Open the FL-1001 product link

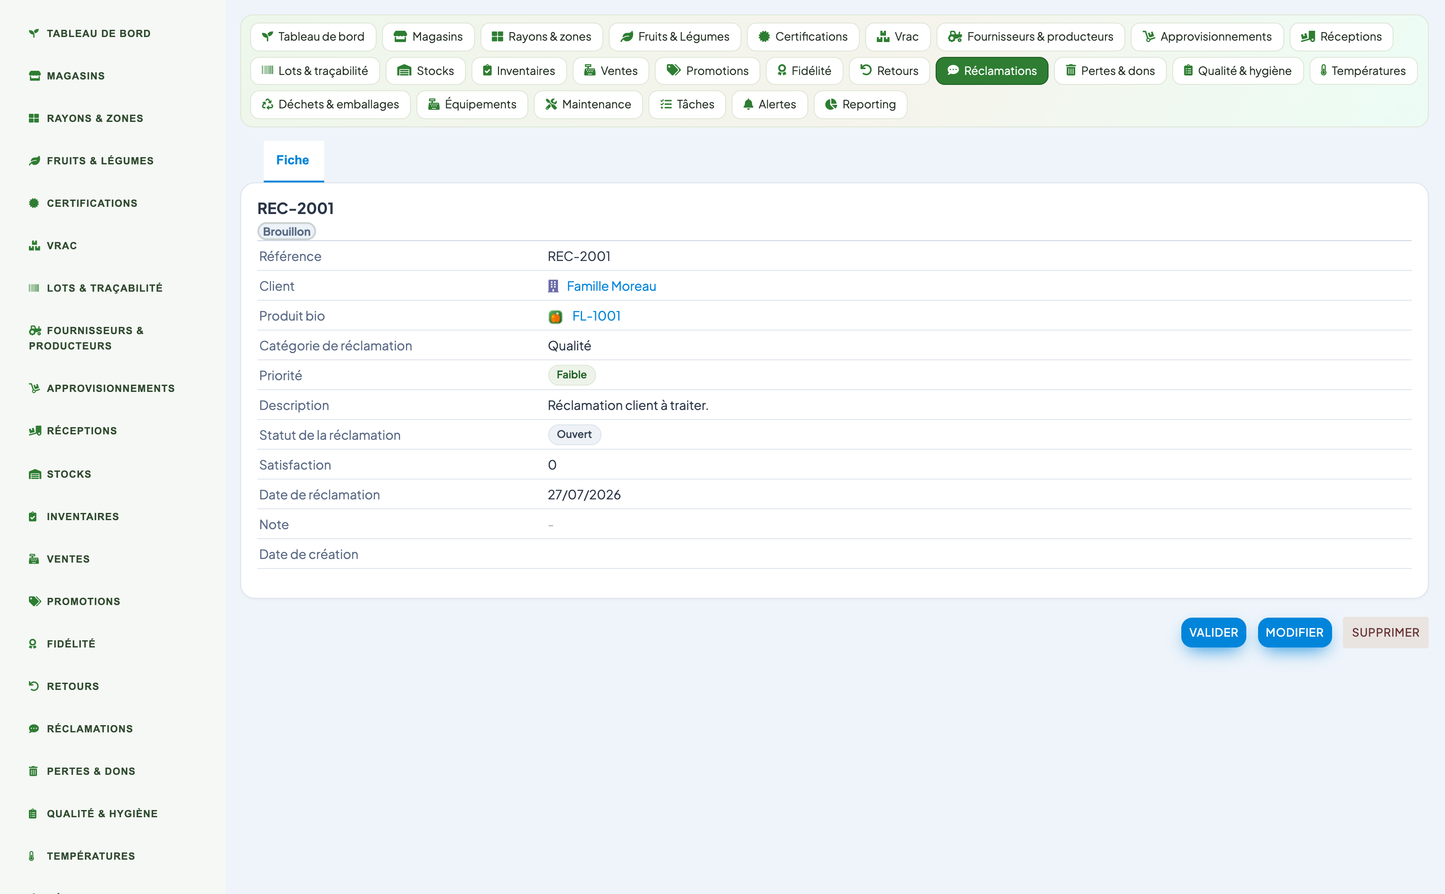(x=597, y=316)
